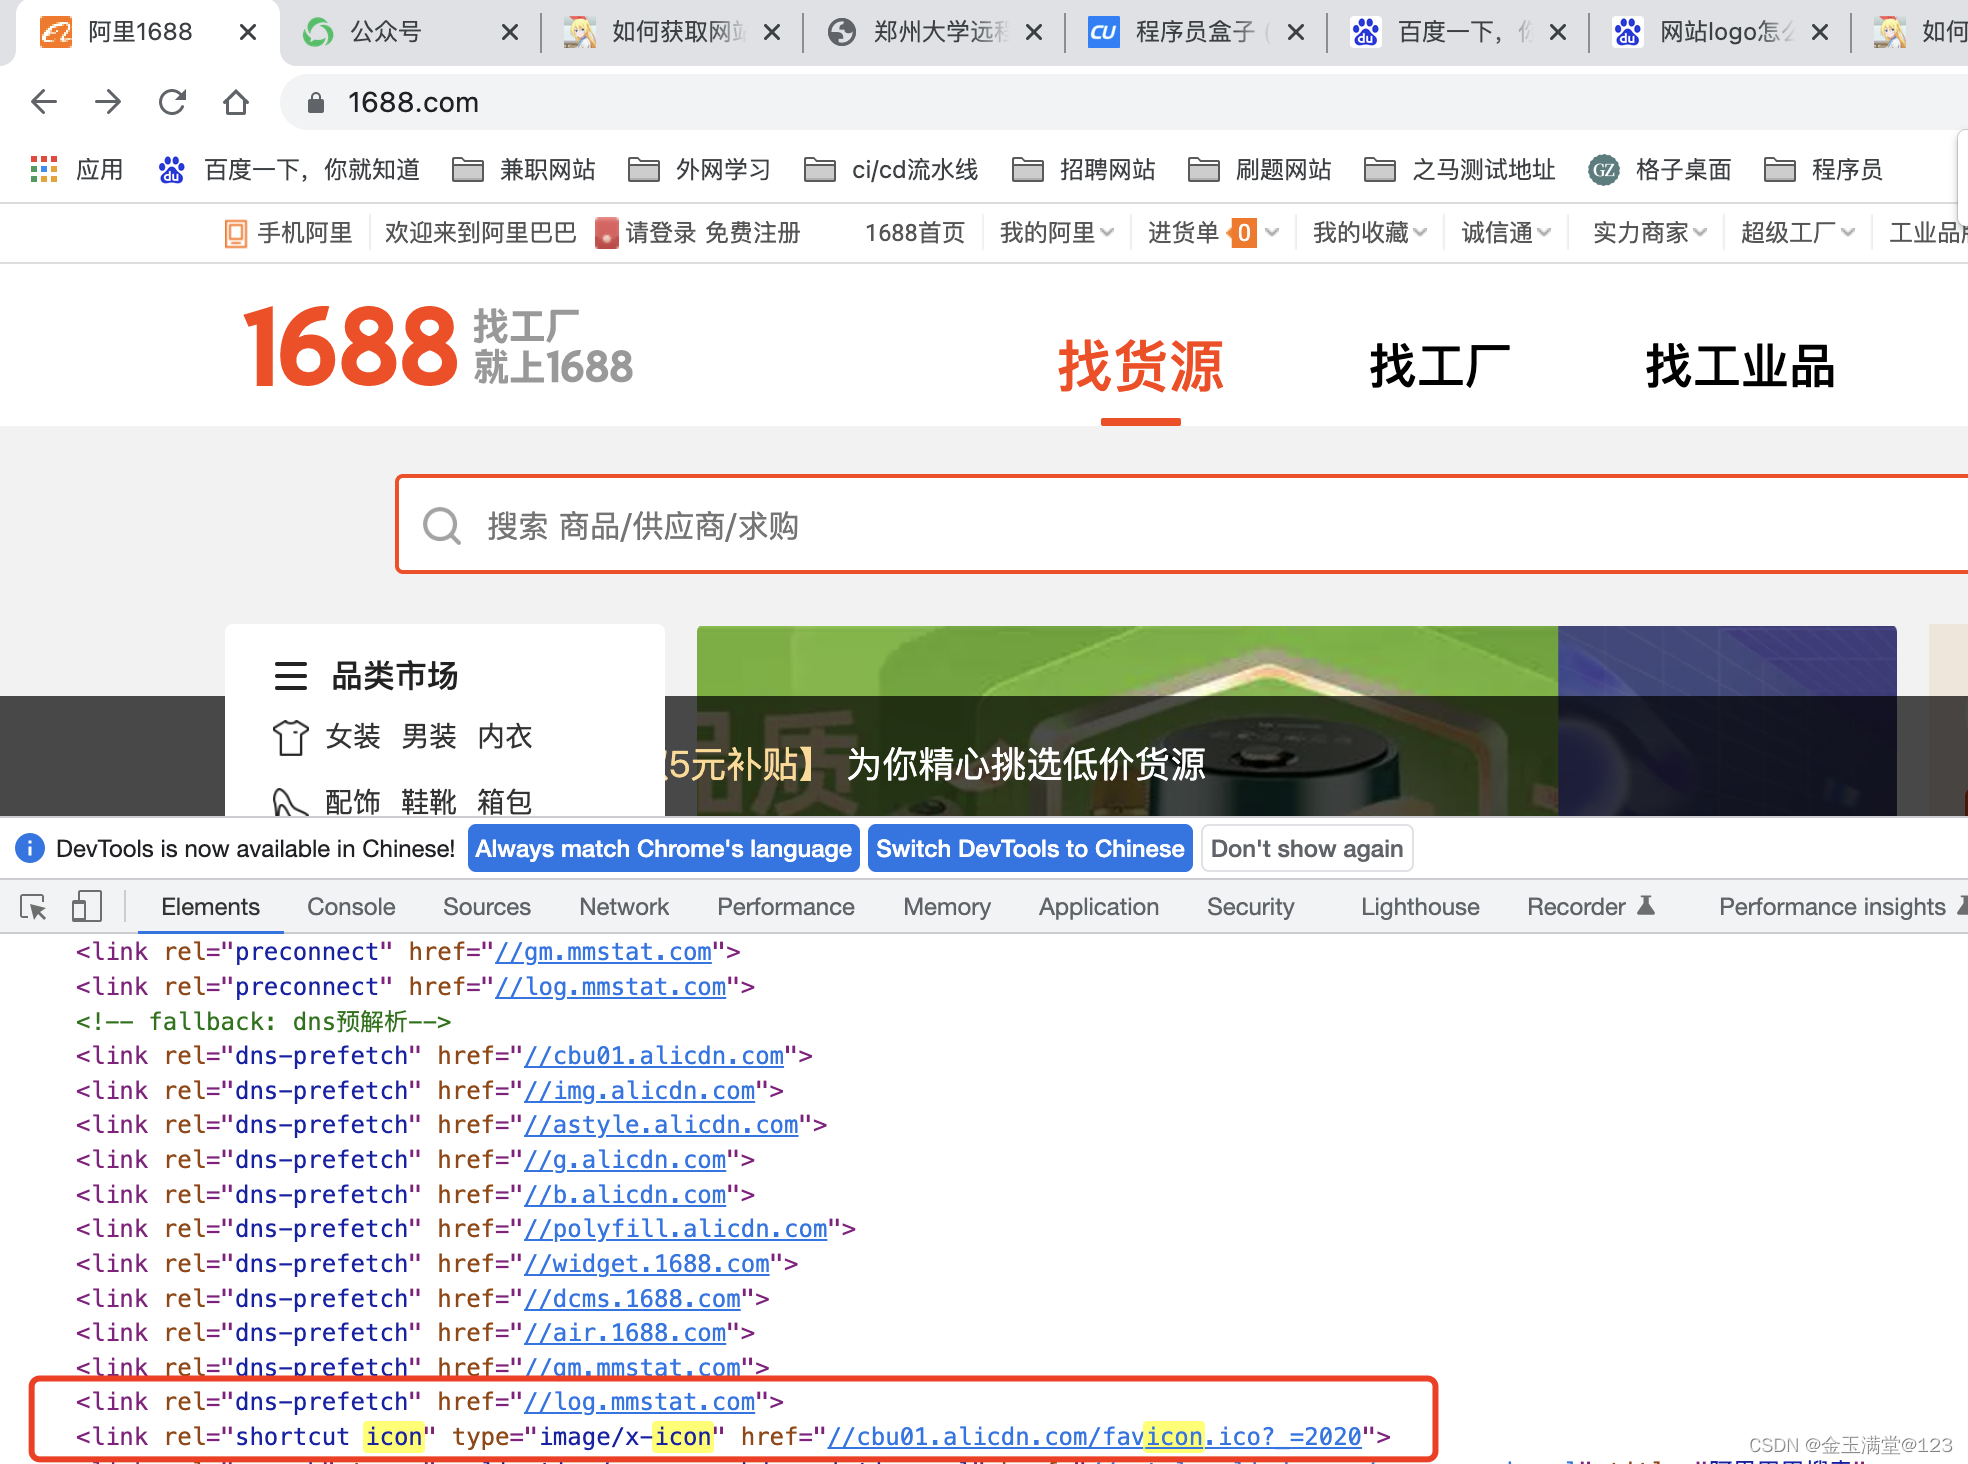
Task: Click the lock icon in address bar
Action: pos(316,102)
